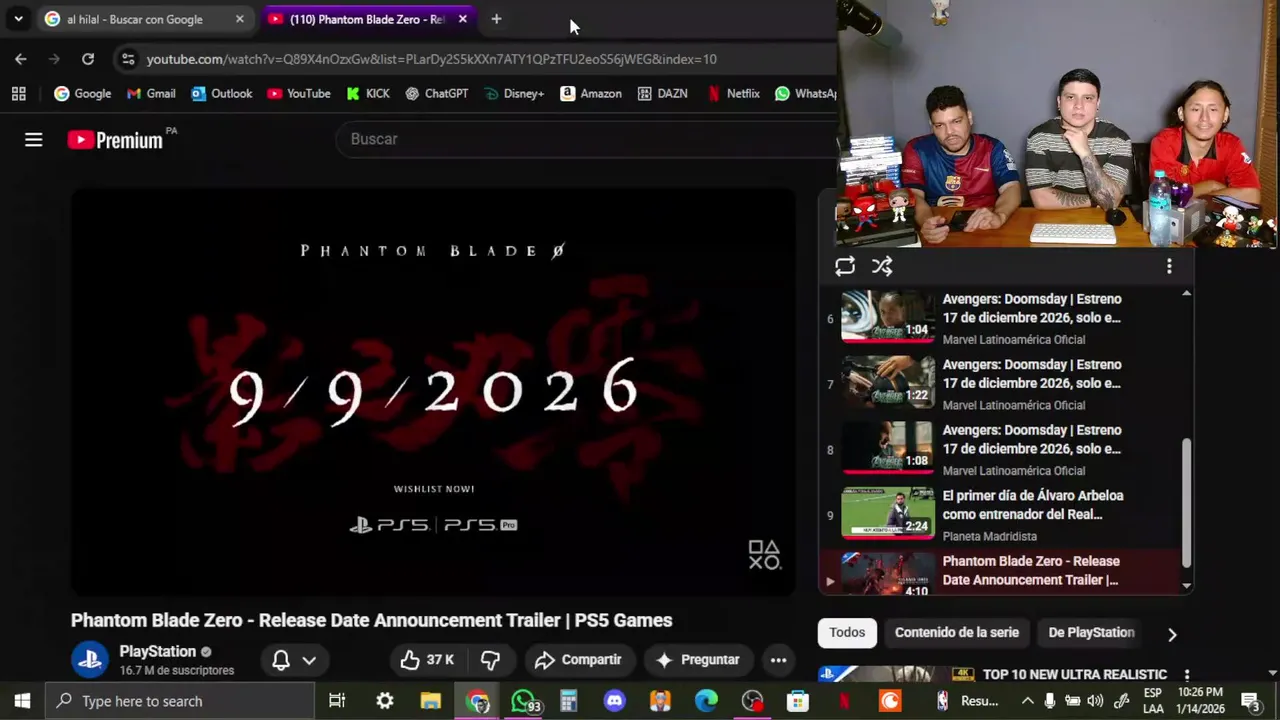The height and width of the screenshot is (720, 1280).
Task: Select the De PlayStation chip
Action: click(1091, 632)
